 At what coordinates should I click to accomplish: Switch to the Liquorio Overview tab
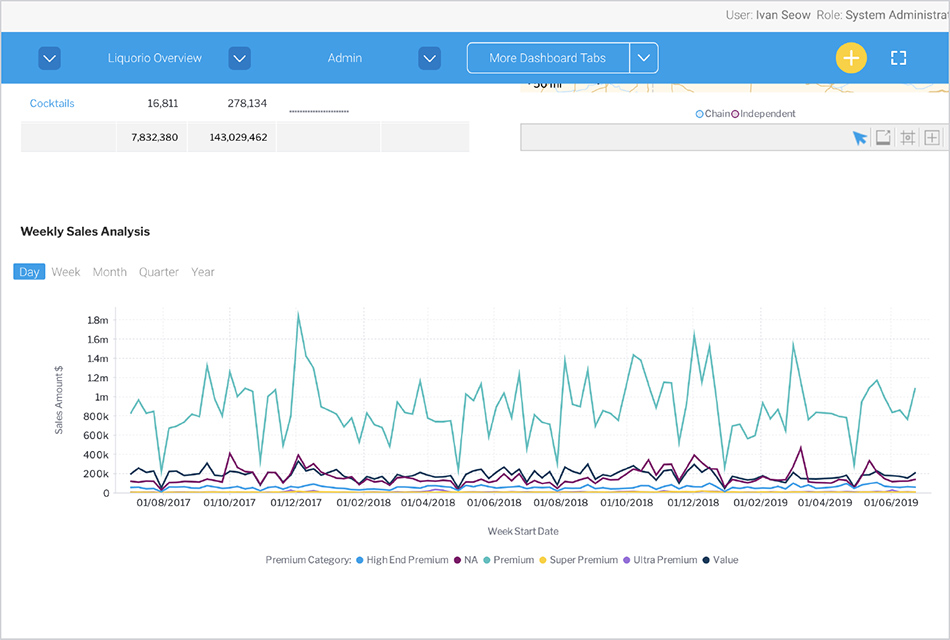[155, 58]
